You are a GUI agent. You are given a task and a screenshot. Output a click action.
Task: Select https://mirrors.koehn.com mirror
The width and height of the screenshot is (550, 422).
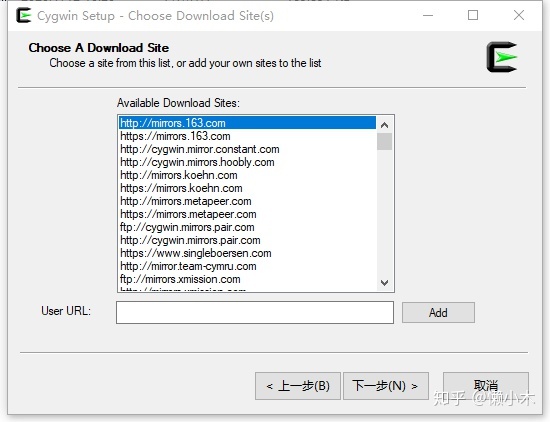pos(247,188)
